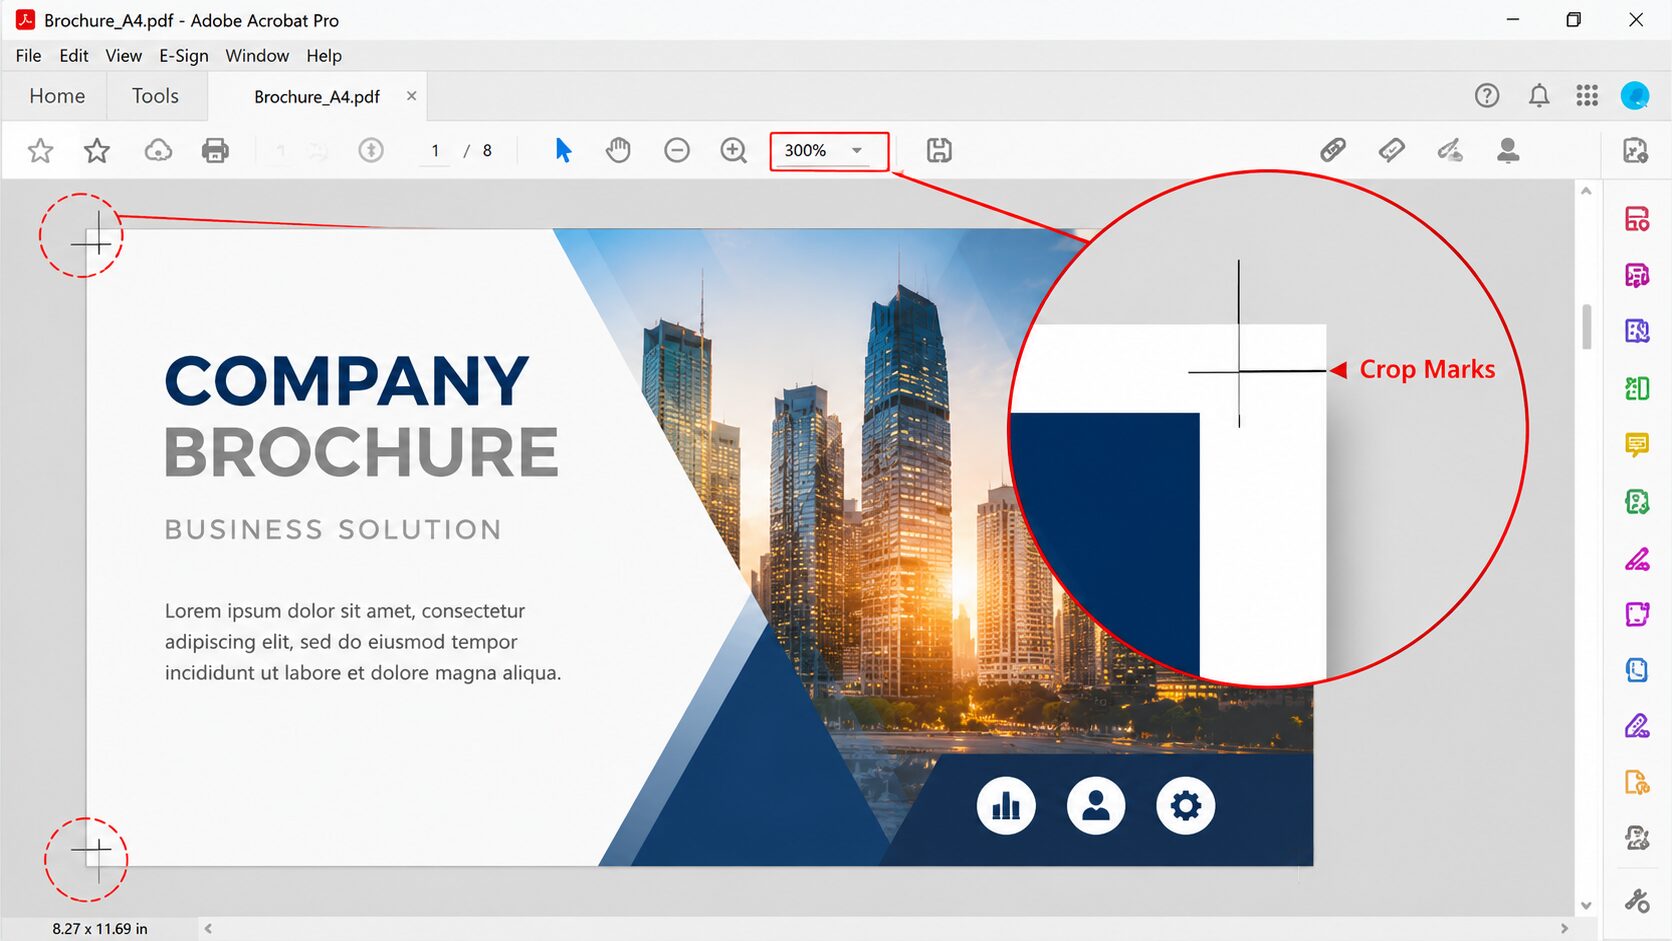Open notifications bell icon
This screenshot has height=941, width=1672.
1539,96
